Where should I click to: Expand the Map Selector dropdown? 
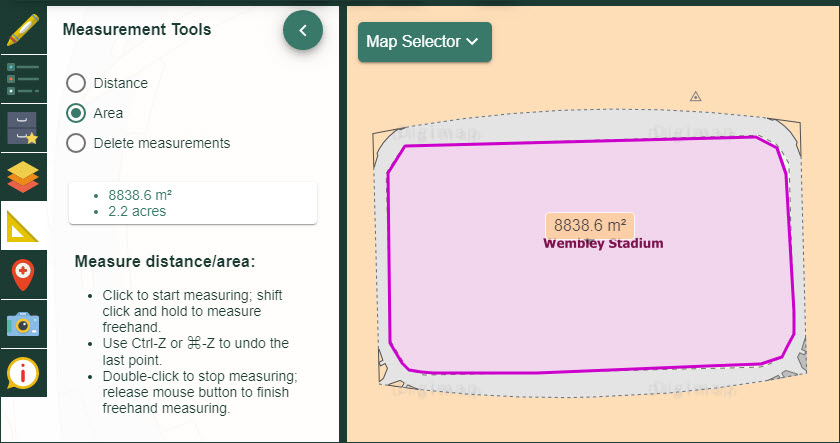(424, 42)
